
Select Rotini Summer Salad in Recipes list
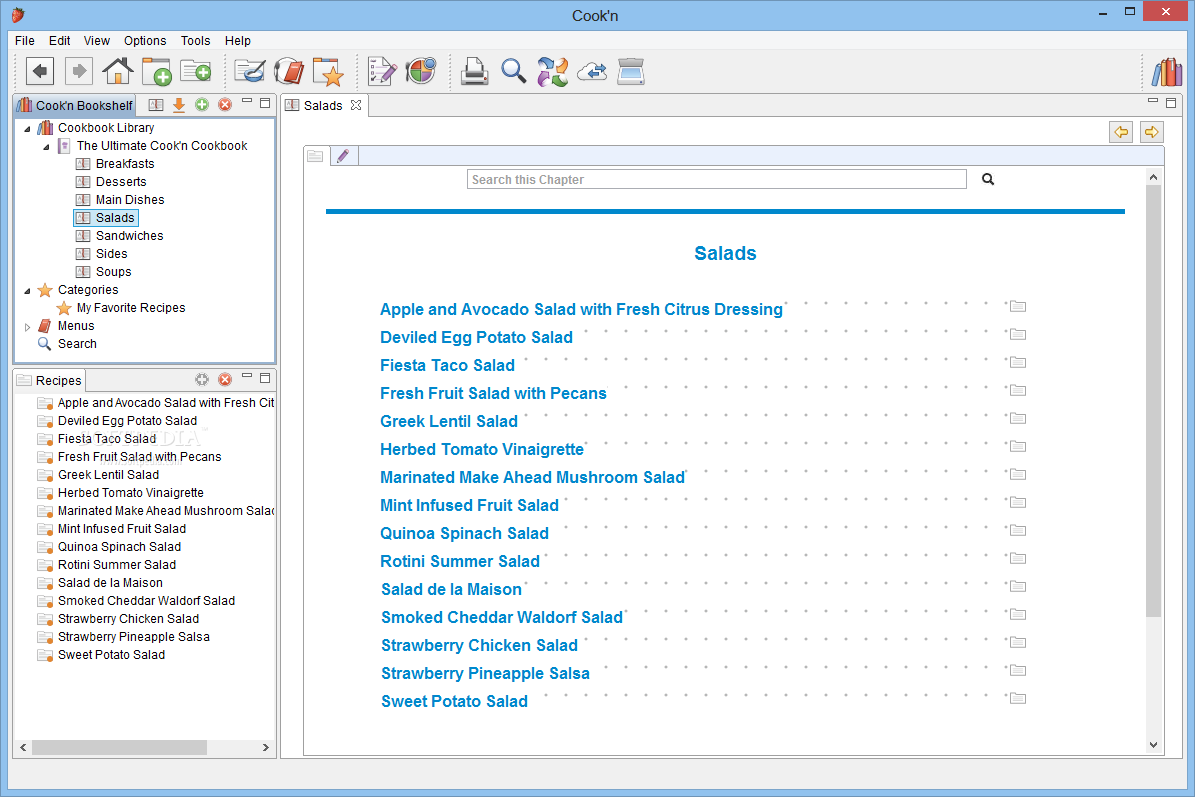pos(117,565)
